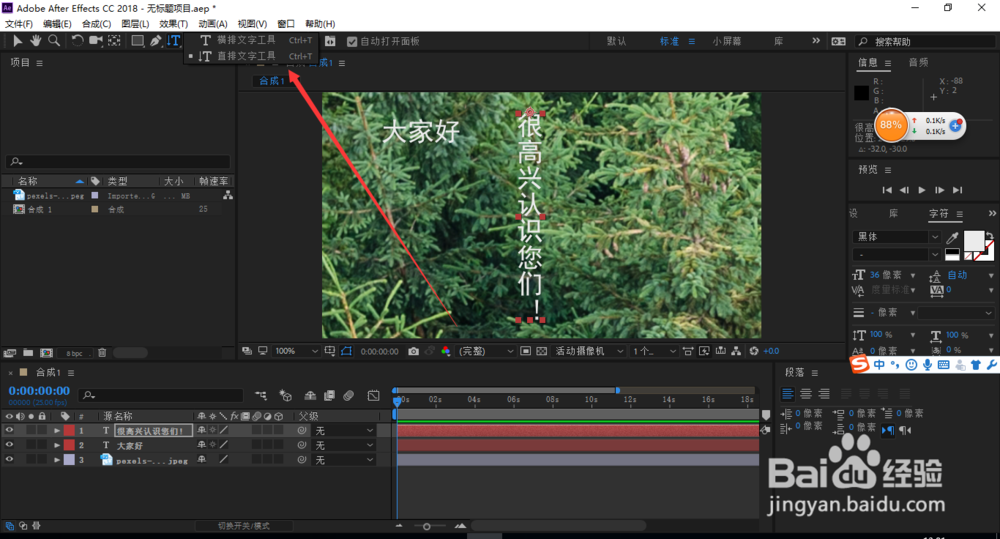Jump to first frame in preview

(x=886, y=190)
